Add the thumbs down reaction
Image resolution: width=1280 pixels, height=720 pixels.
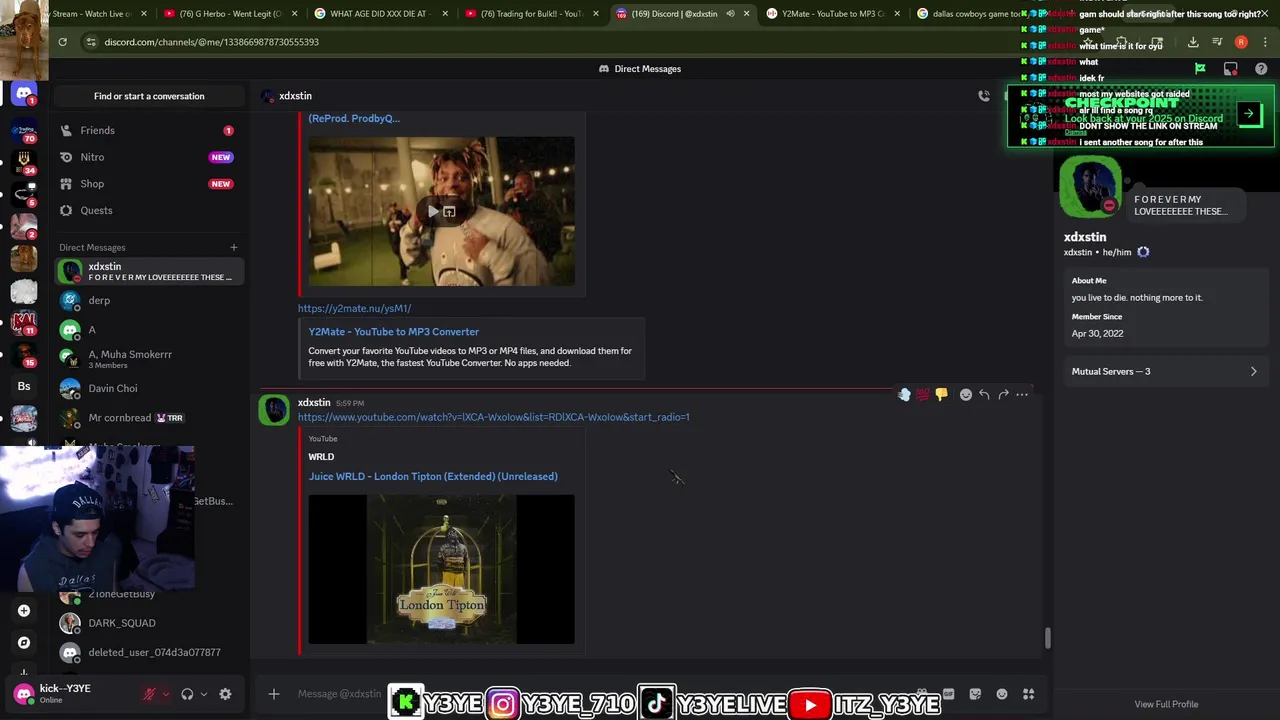(941, 395)
